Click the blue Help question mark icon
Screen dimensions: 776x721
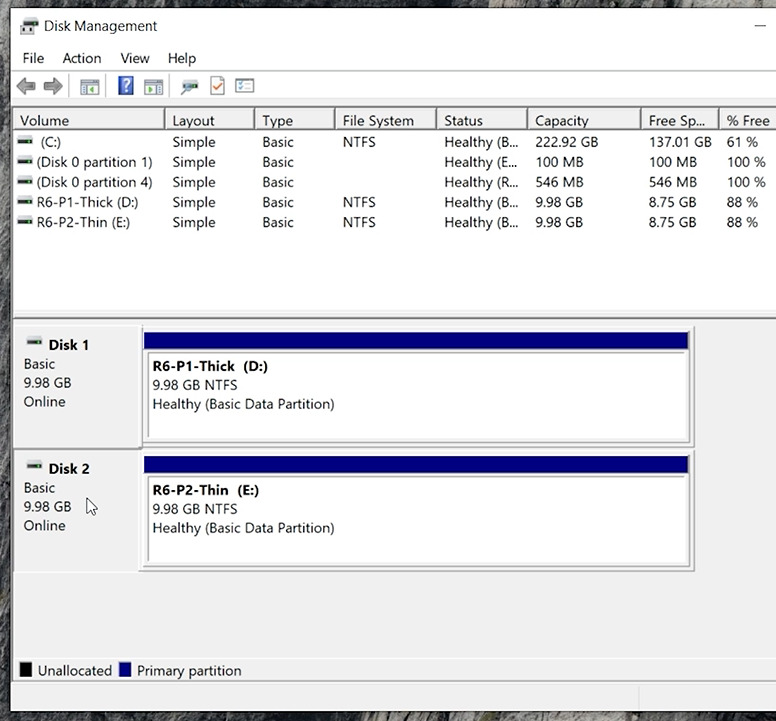click(126, 86)
